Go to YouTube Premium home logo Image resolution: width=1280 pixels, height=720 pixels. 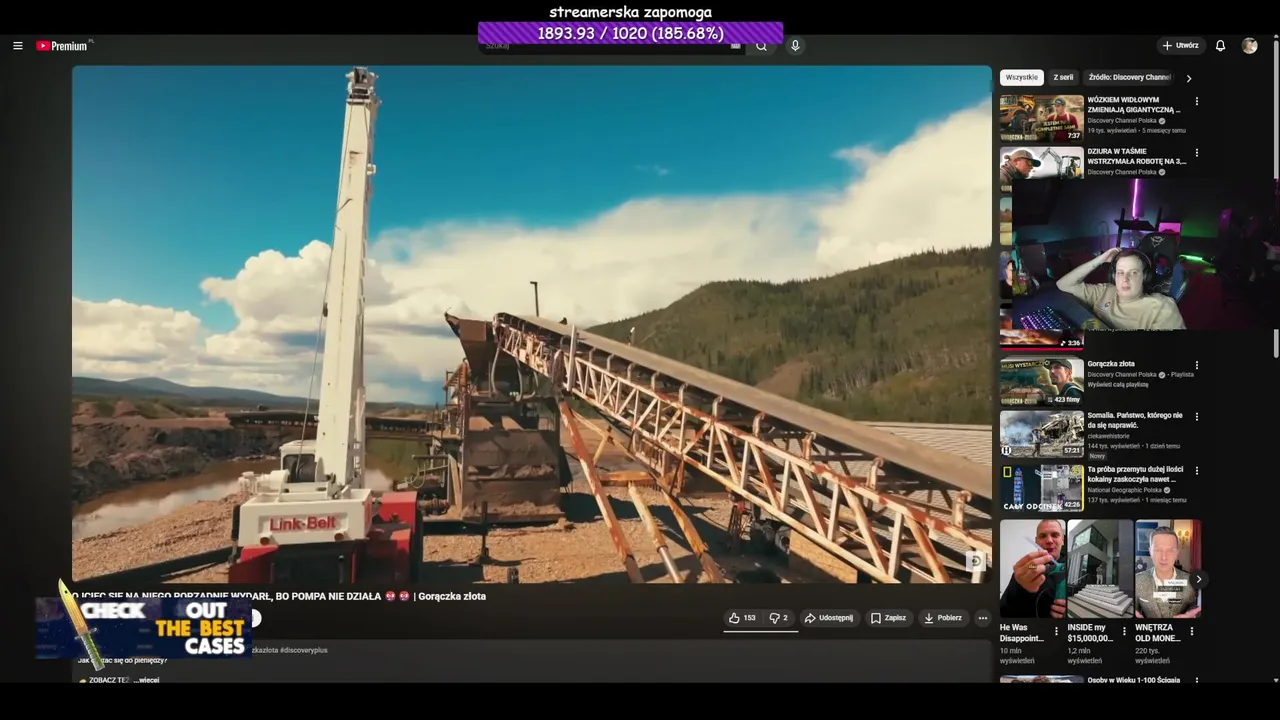pos(64,46)
